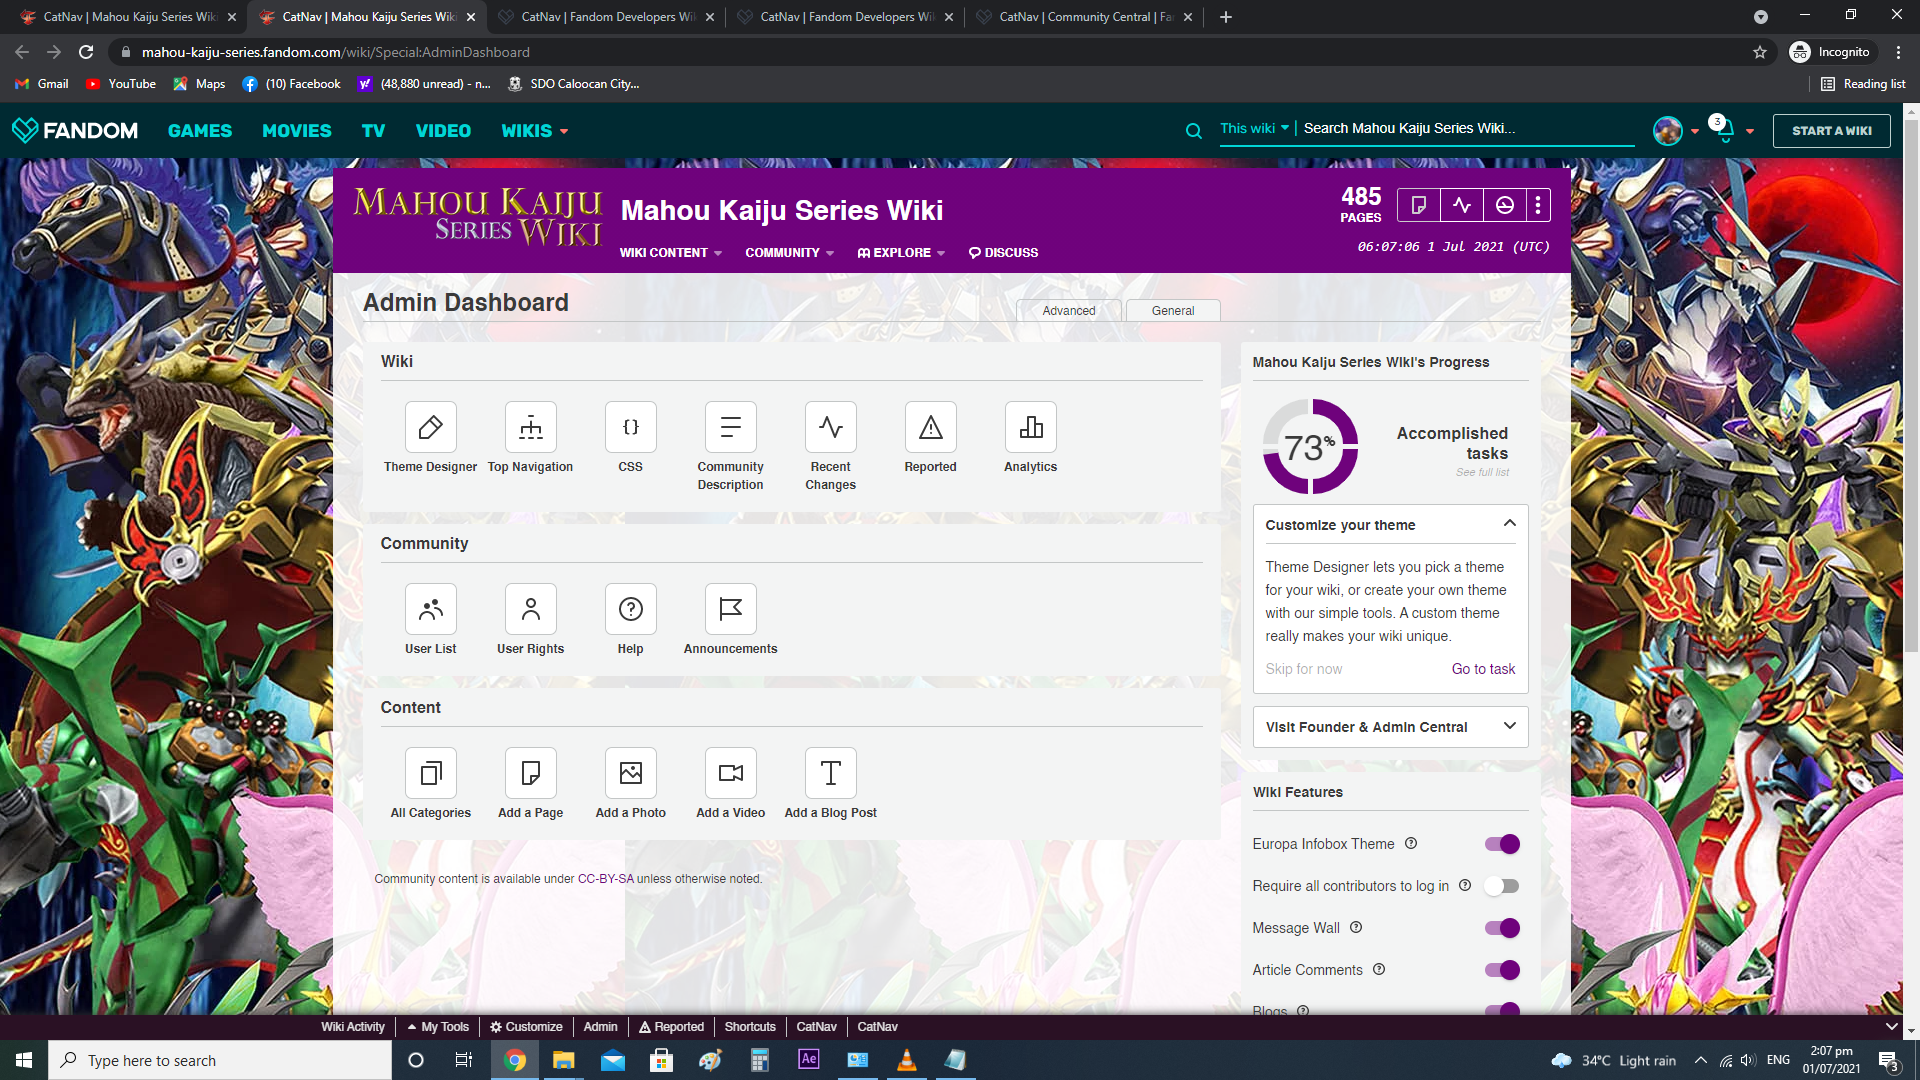1920x1080 pixels.
Task: Open wiki Analytics
Action: [x=1030, y=427]
